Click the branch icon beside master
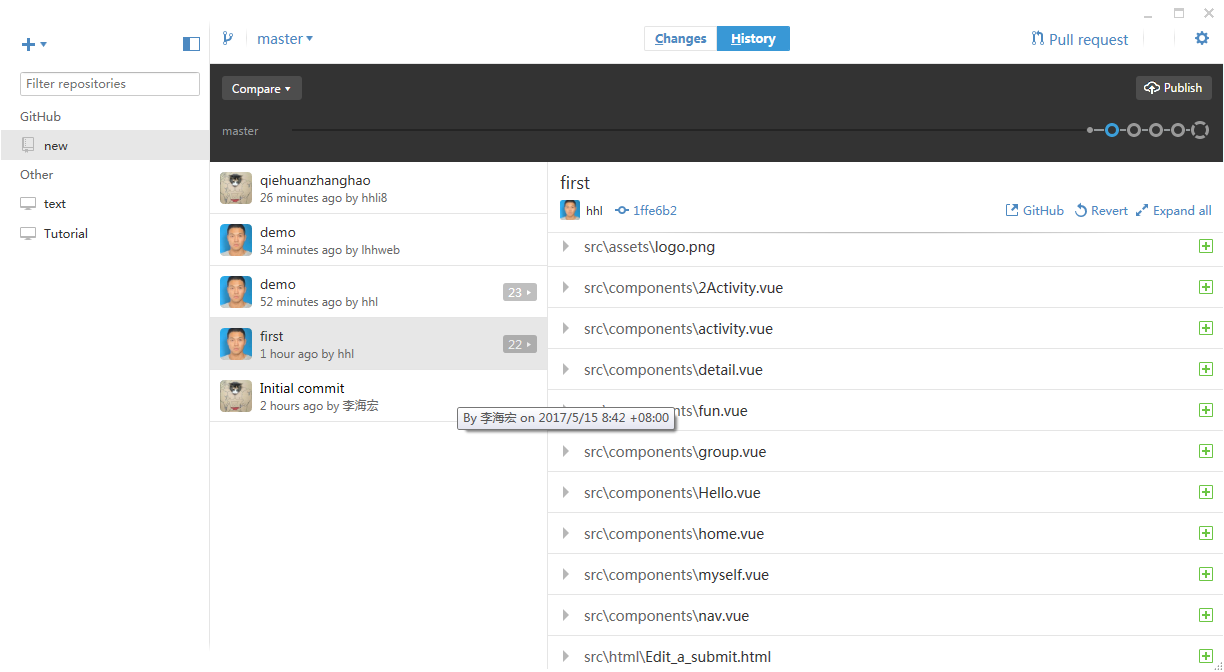1224x672 pixels. click(228, 39)
